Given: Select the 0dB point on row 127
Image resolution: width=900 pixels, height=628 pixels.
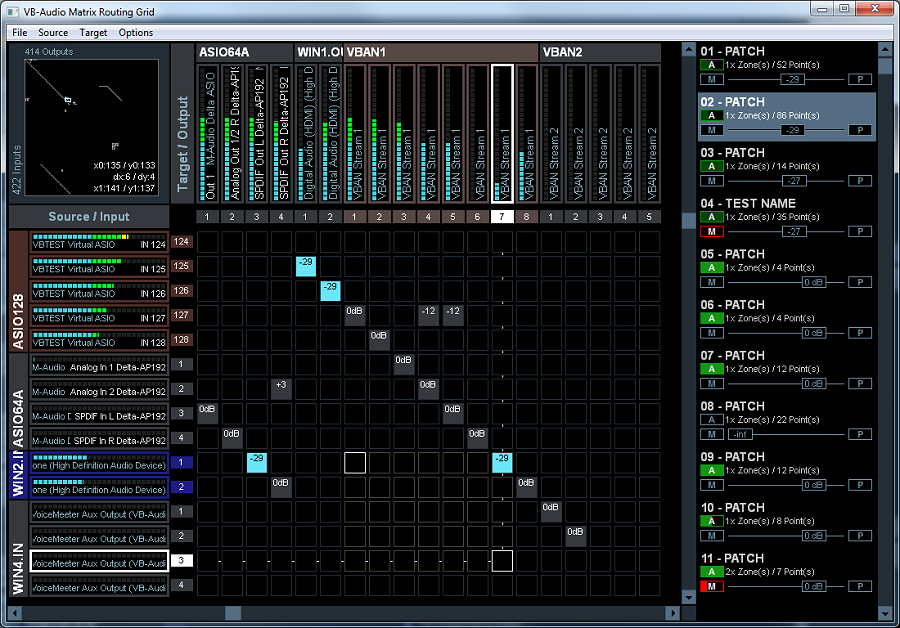Looking at the screenshot, I should 355,315.
